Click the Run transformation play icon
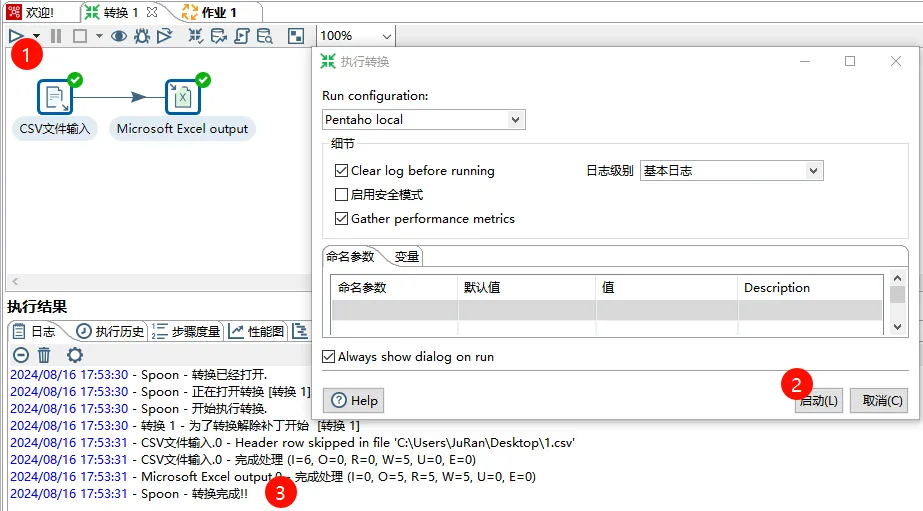 [x=16, y=36]
